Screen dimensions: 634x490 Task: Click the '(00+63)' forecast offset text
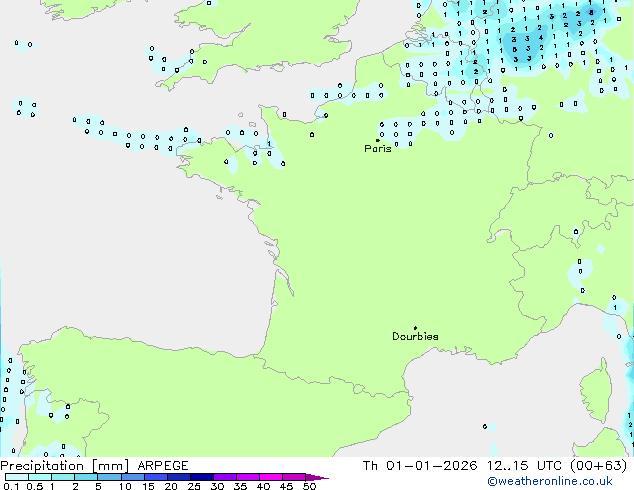pyautogui.click(x=598, y=466)
